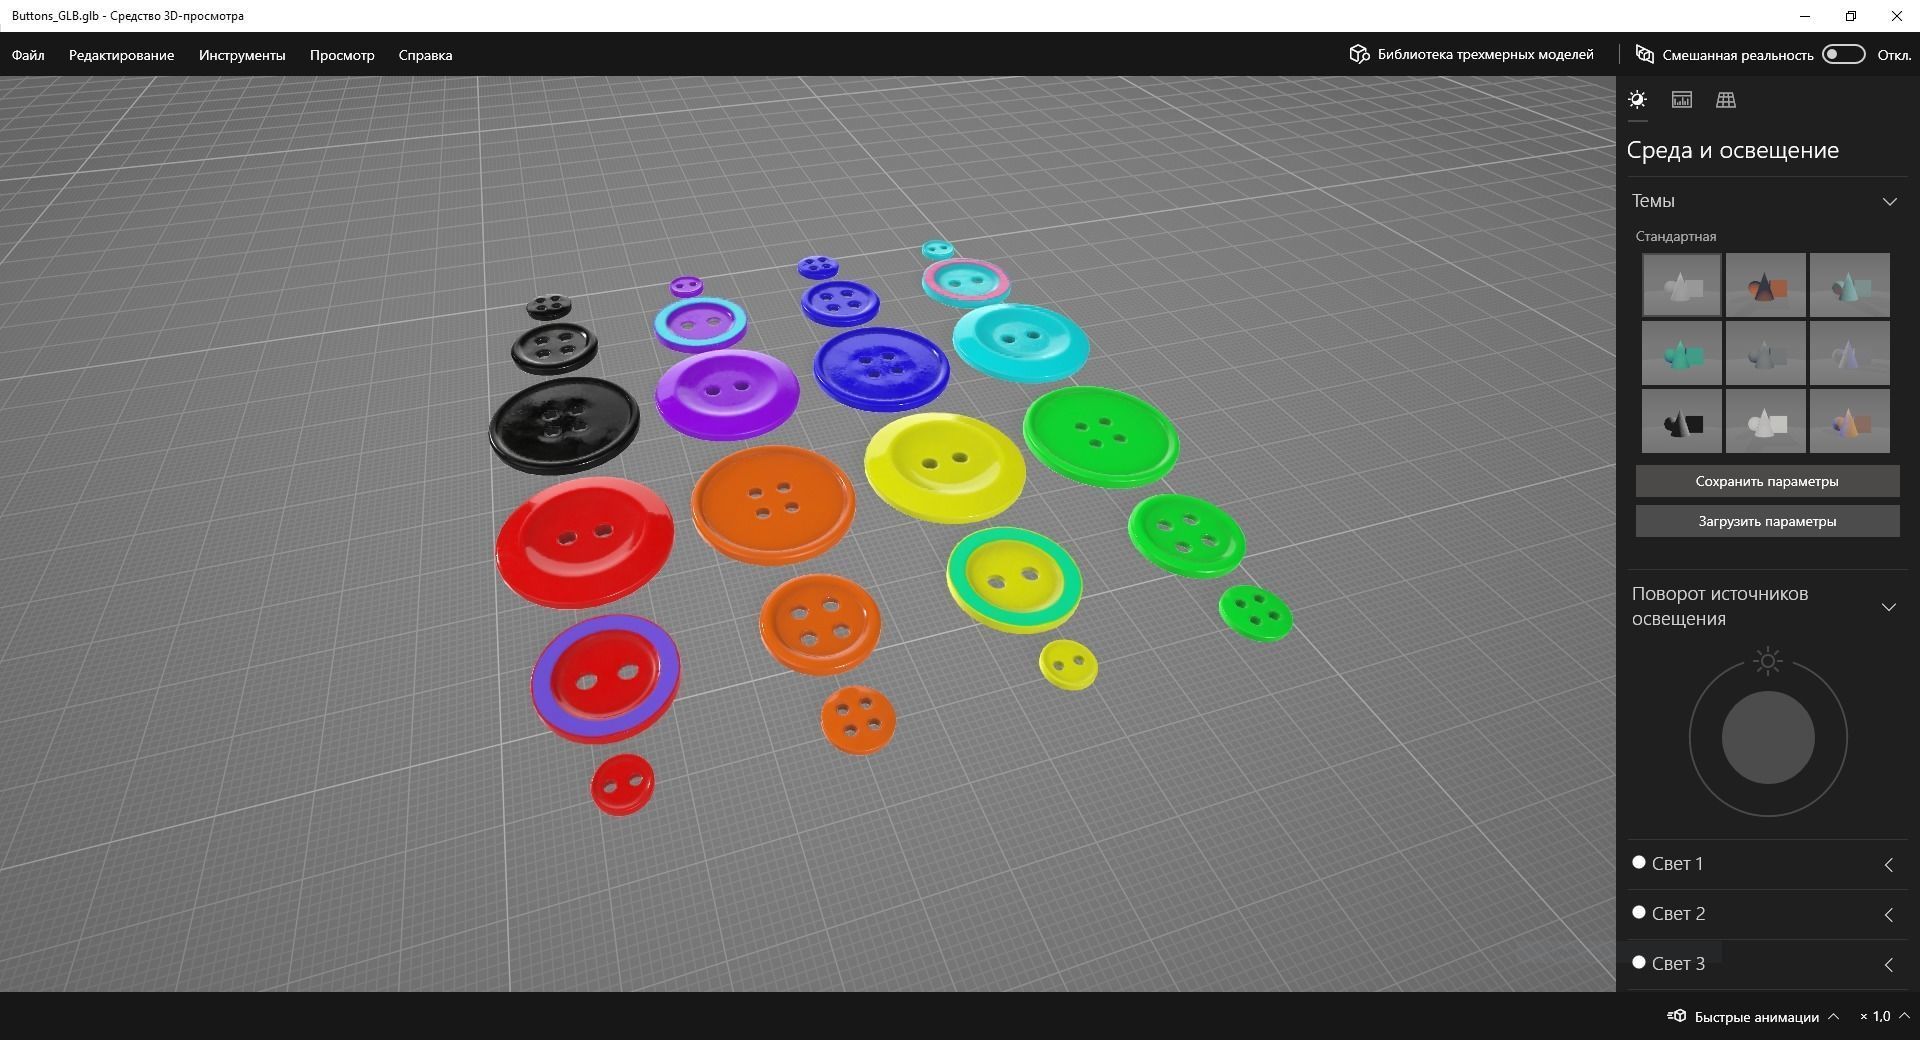
Task: Restore down the 3D viewer window
Action: (1851, 16)
